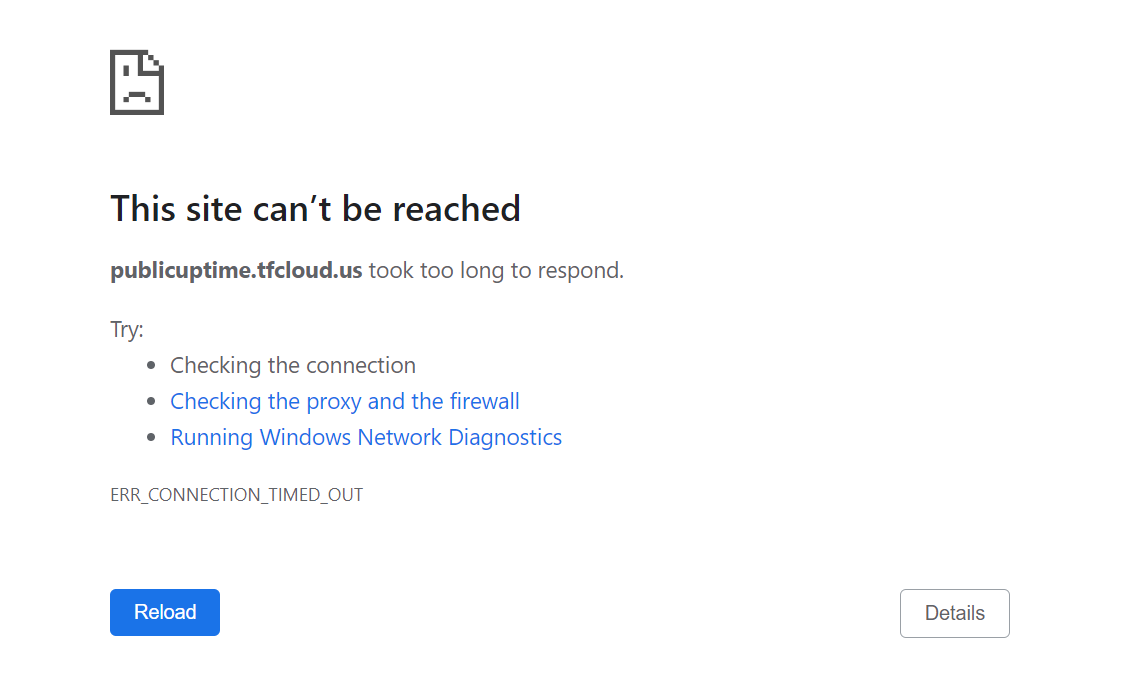Click the bullet beside the proxy link
The width and height of the screenshot is (1132, 699).
pyautogui.click(x=152, y=400)
